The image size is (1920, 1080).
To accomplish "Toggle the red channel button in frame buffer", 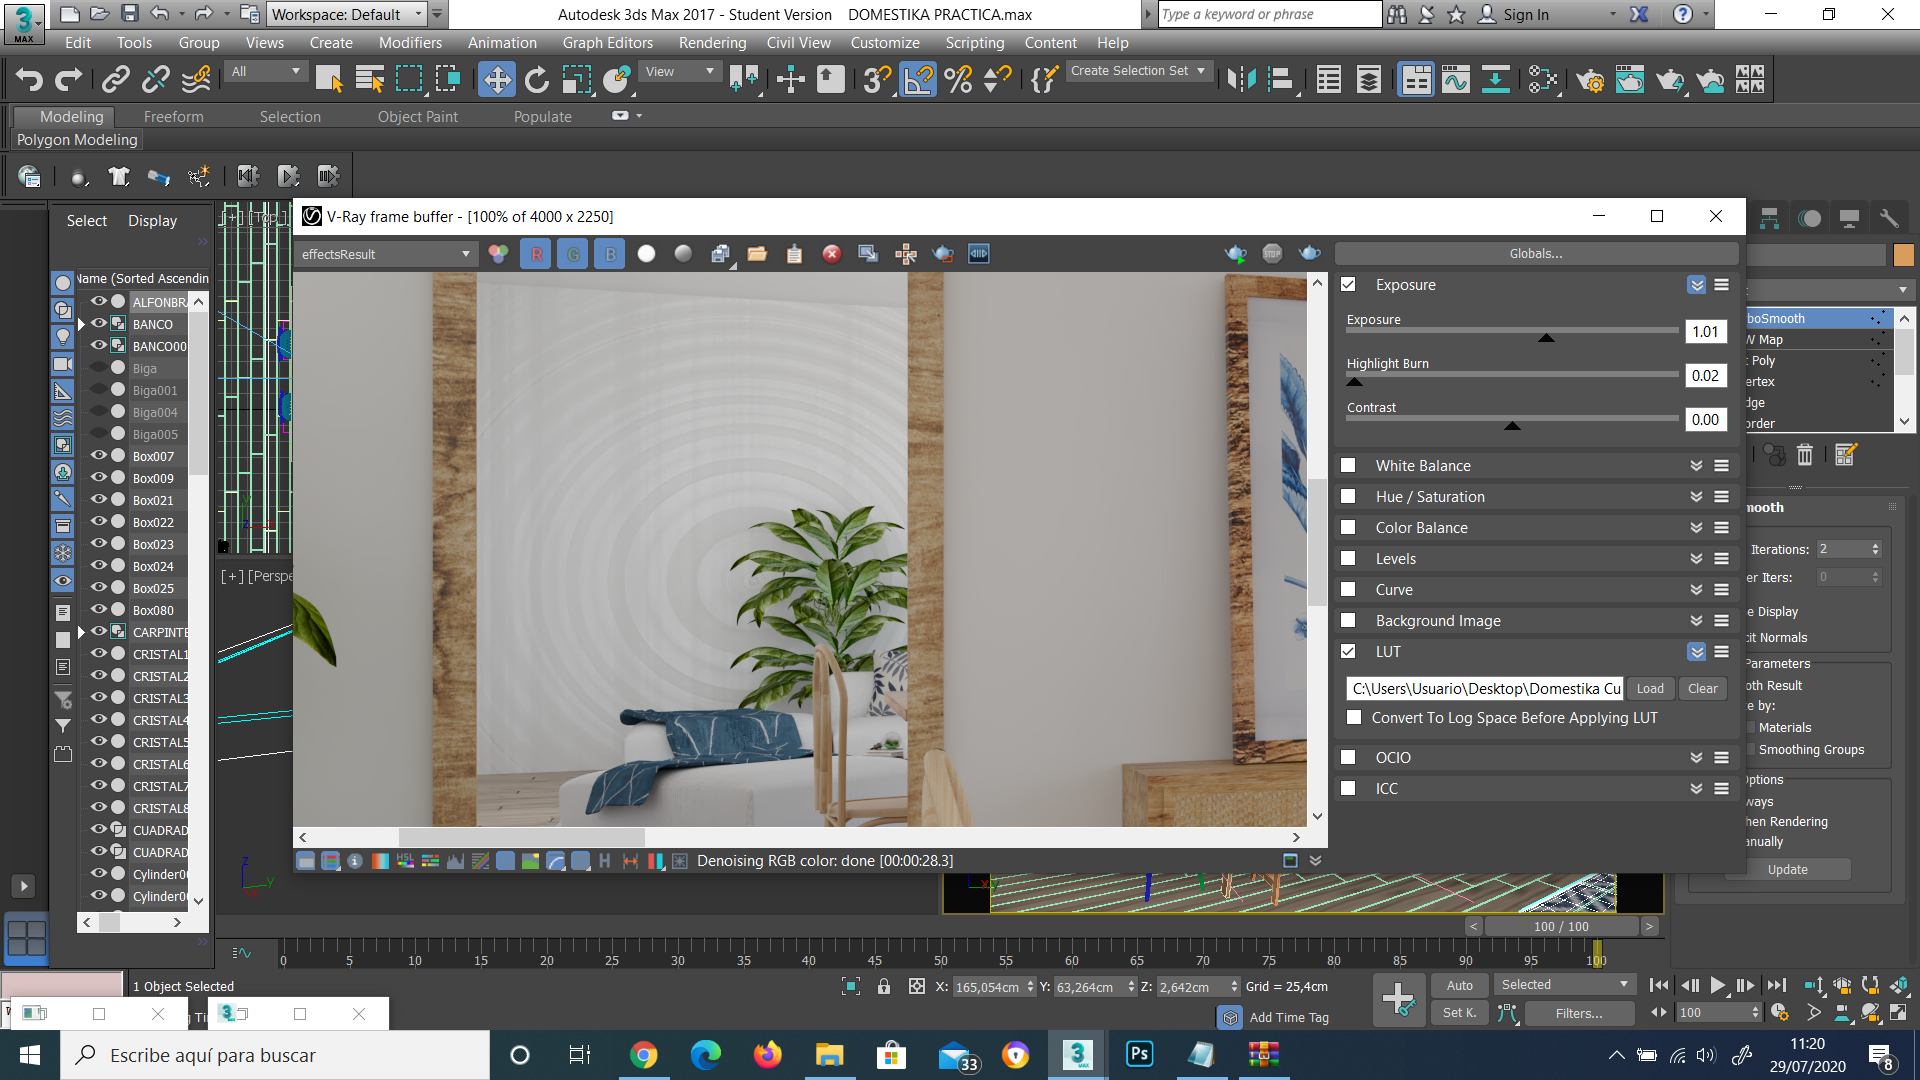I will [x=536, y=254].
